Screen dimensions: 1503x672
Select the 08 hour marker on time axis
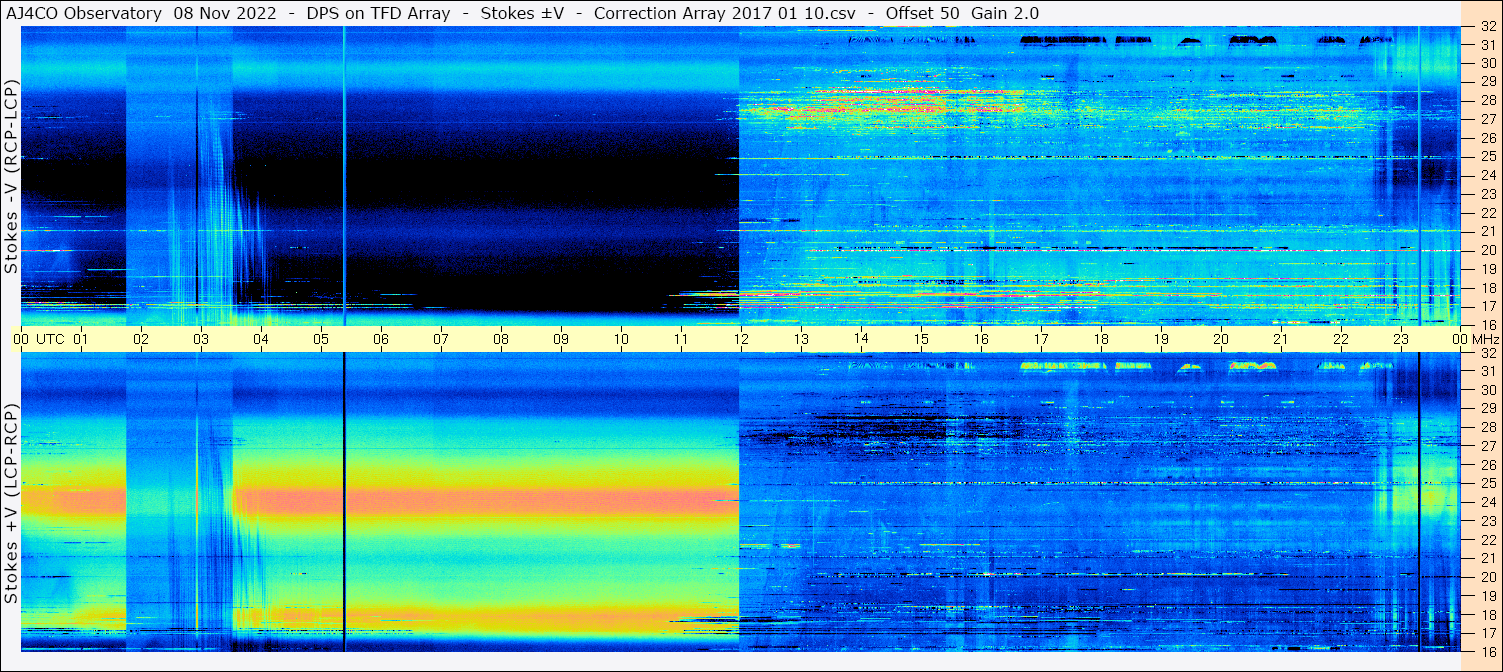[x=501, y=339]
